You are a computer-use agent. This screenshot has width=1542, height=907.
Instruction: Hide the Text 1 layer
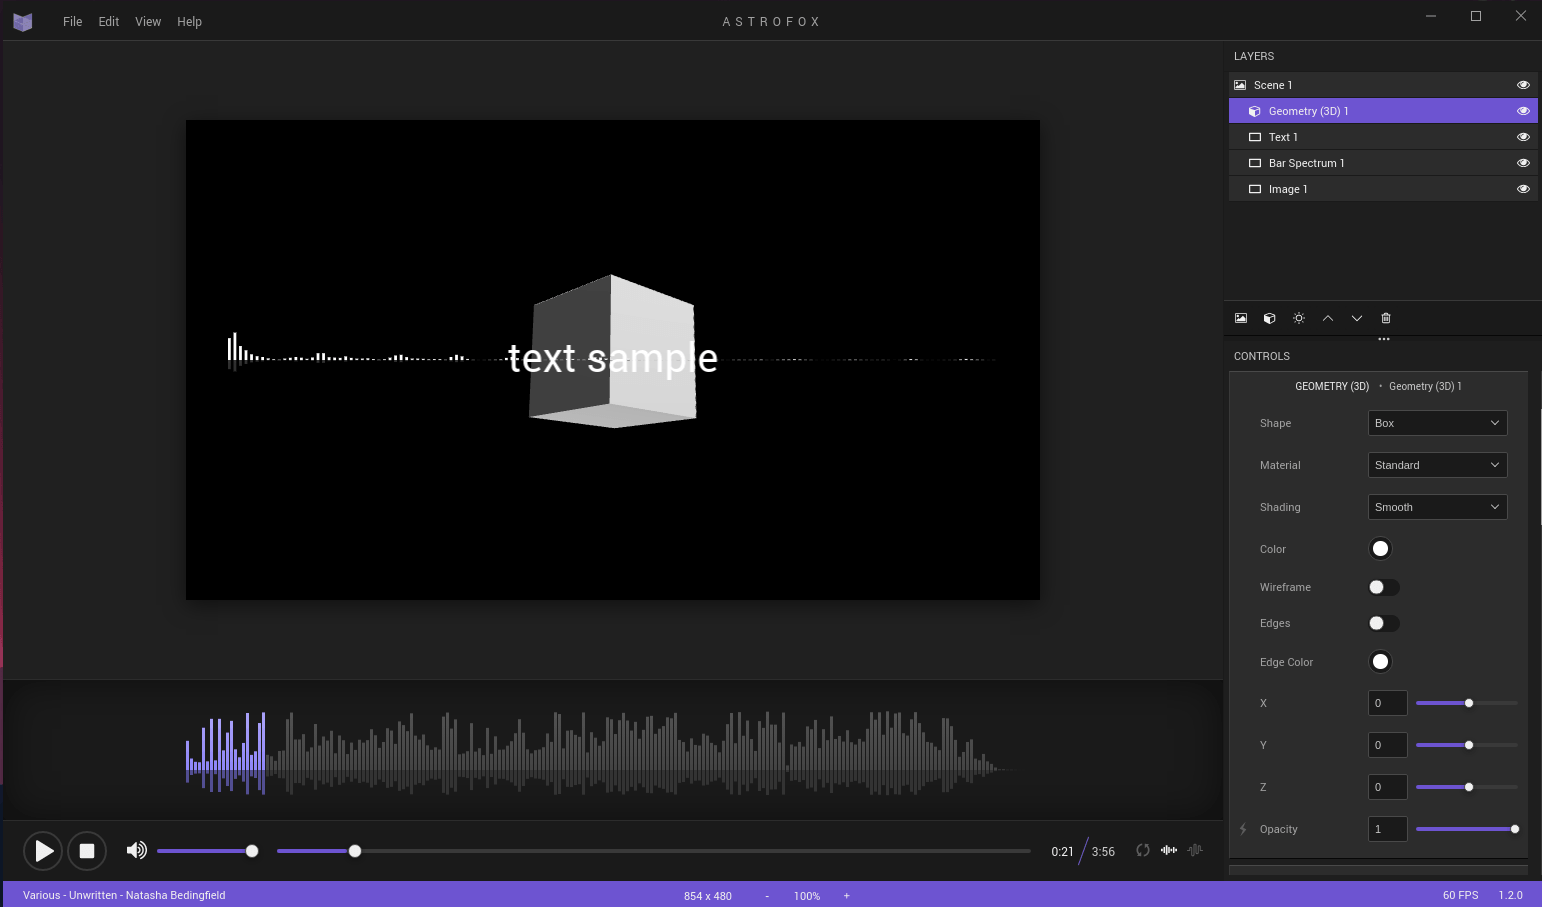click(x=1523, y=137)
